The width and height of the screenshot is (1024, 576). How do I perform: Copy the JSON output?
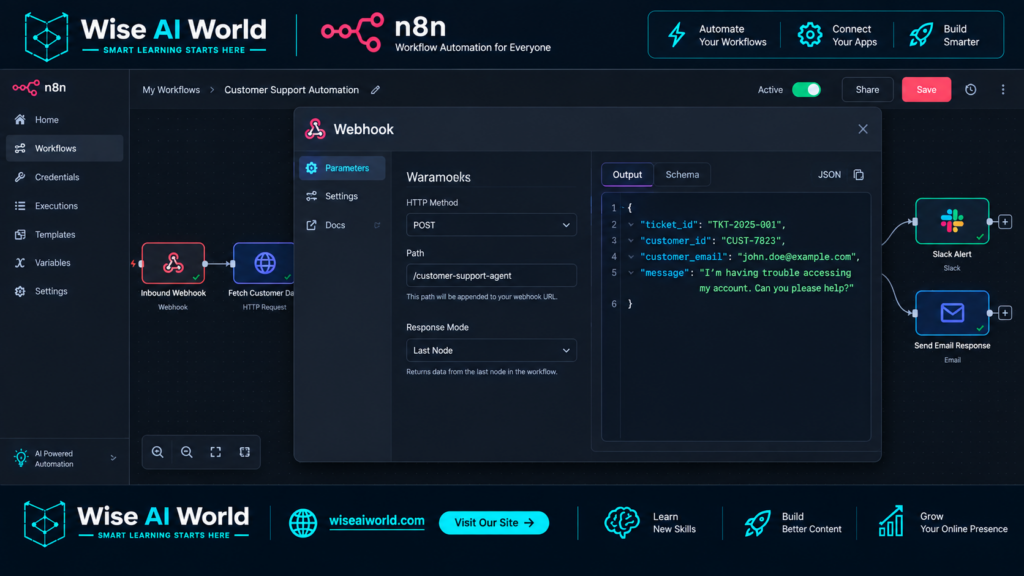click(859, 175)
